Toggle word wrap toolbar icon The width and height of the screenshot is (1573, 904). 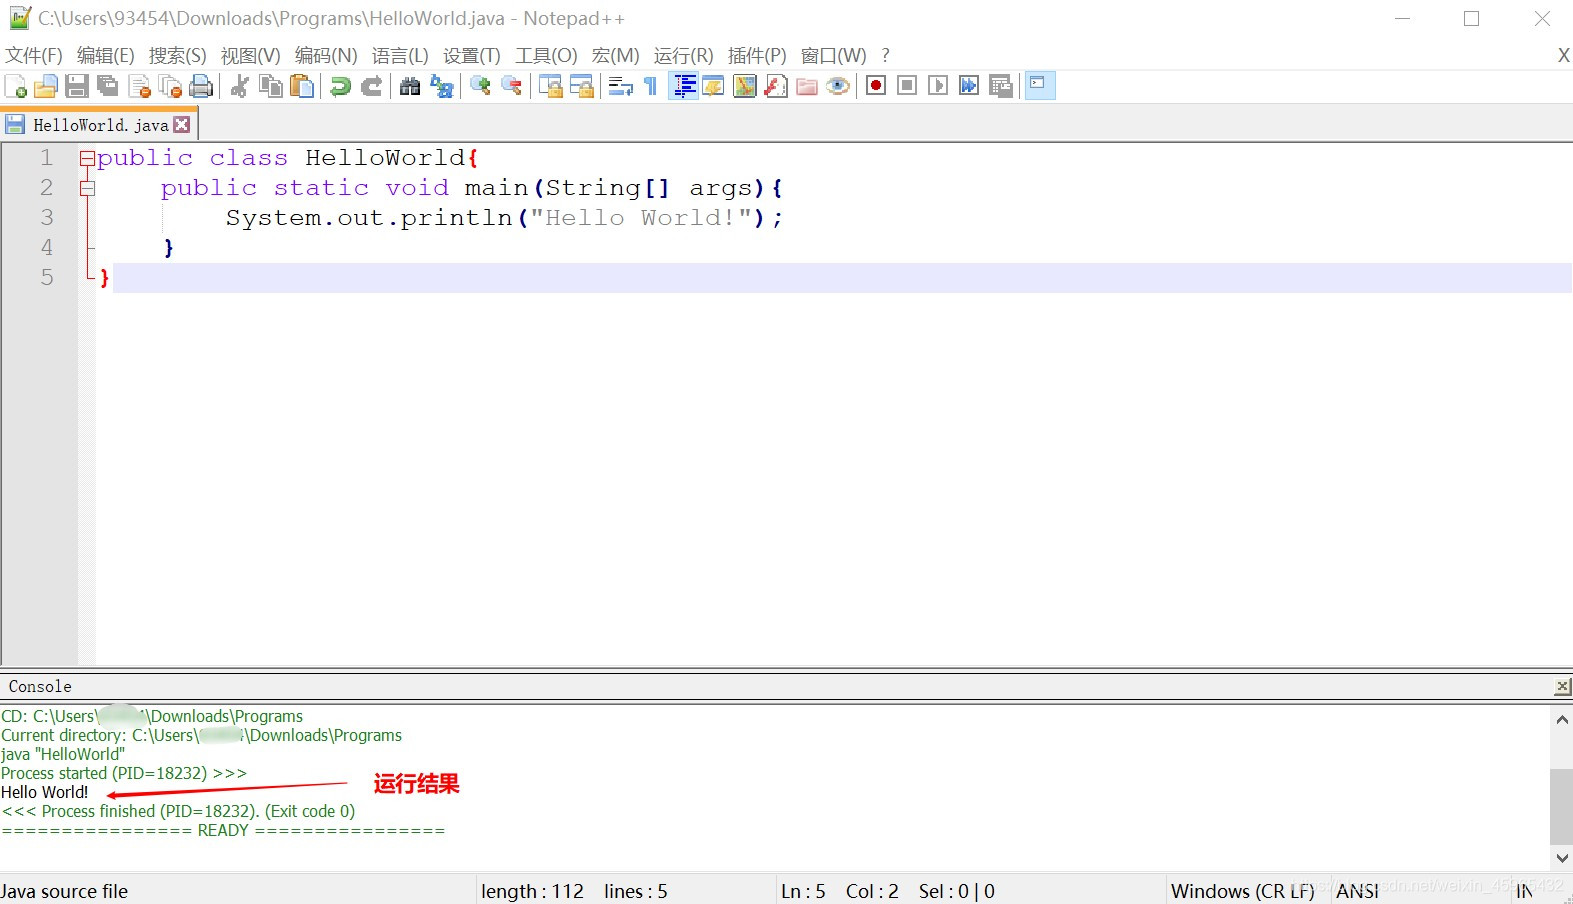(x=620, y=86)
